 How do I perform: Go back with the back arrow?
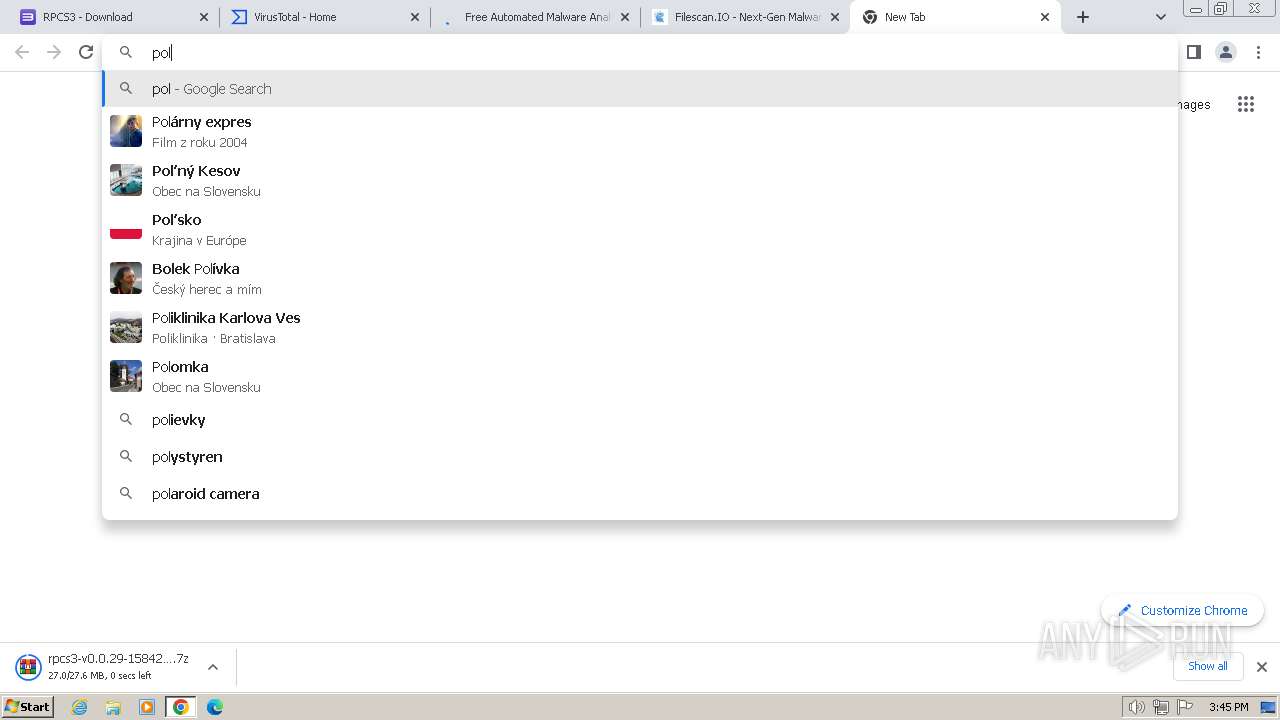(x=22, y=52)
